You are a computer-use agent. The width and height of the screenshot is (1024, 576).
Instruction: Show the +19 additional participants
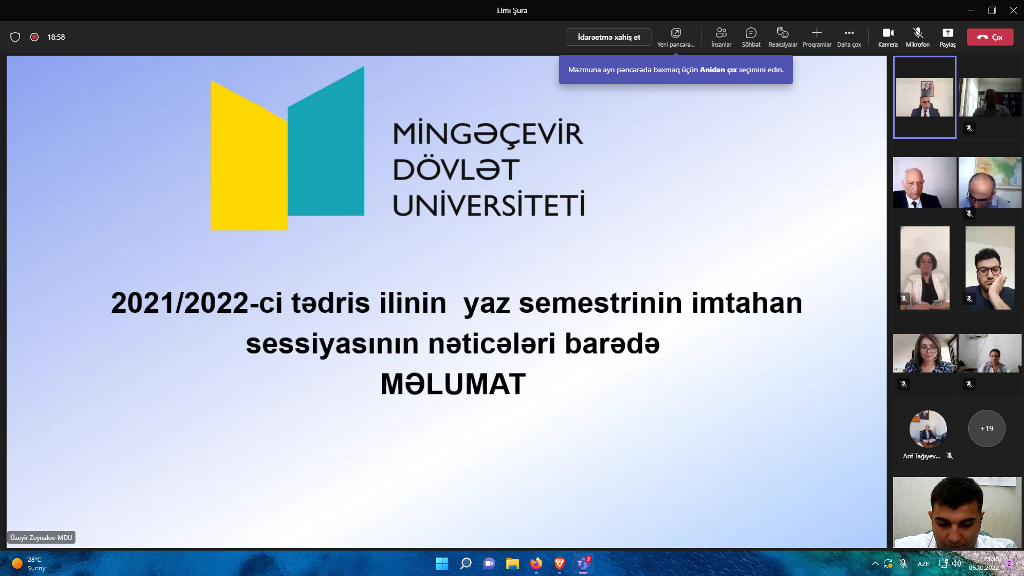986,428
